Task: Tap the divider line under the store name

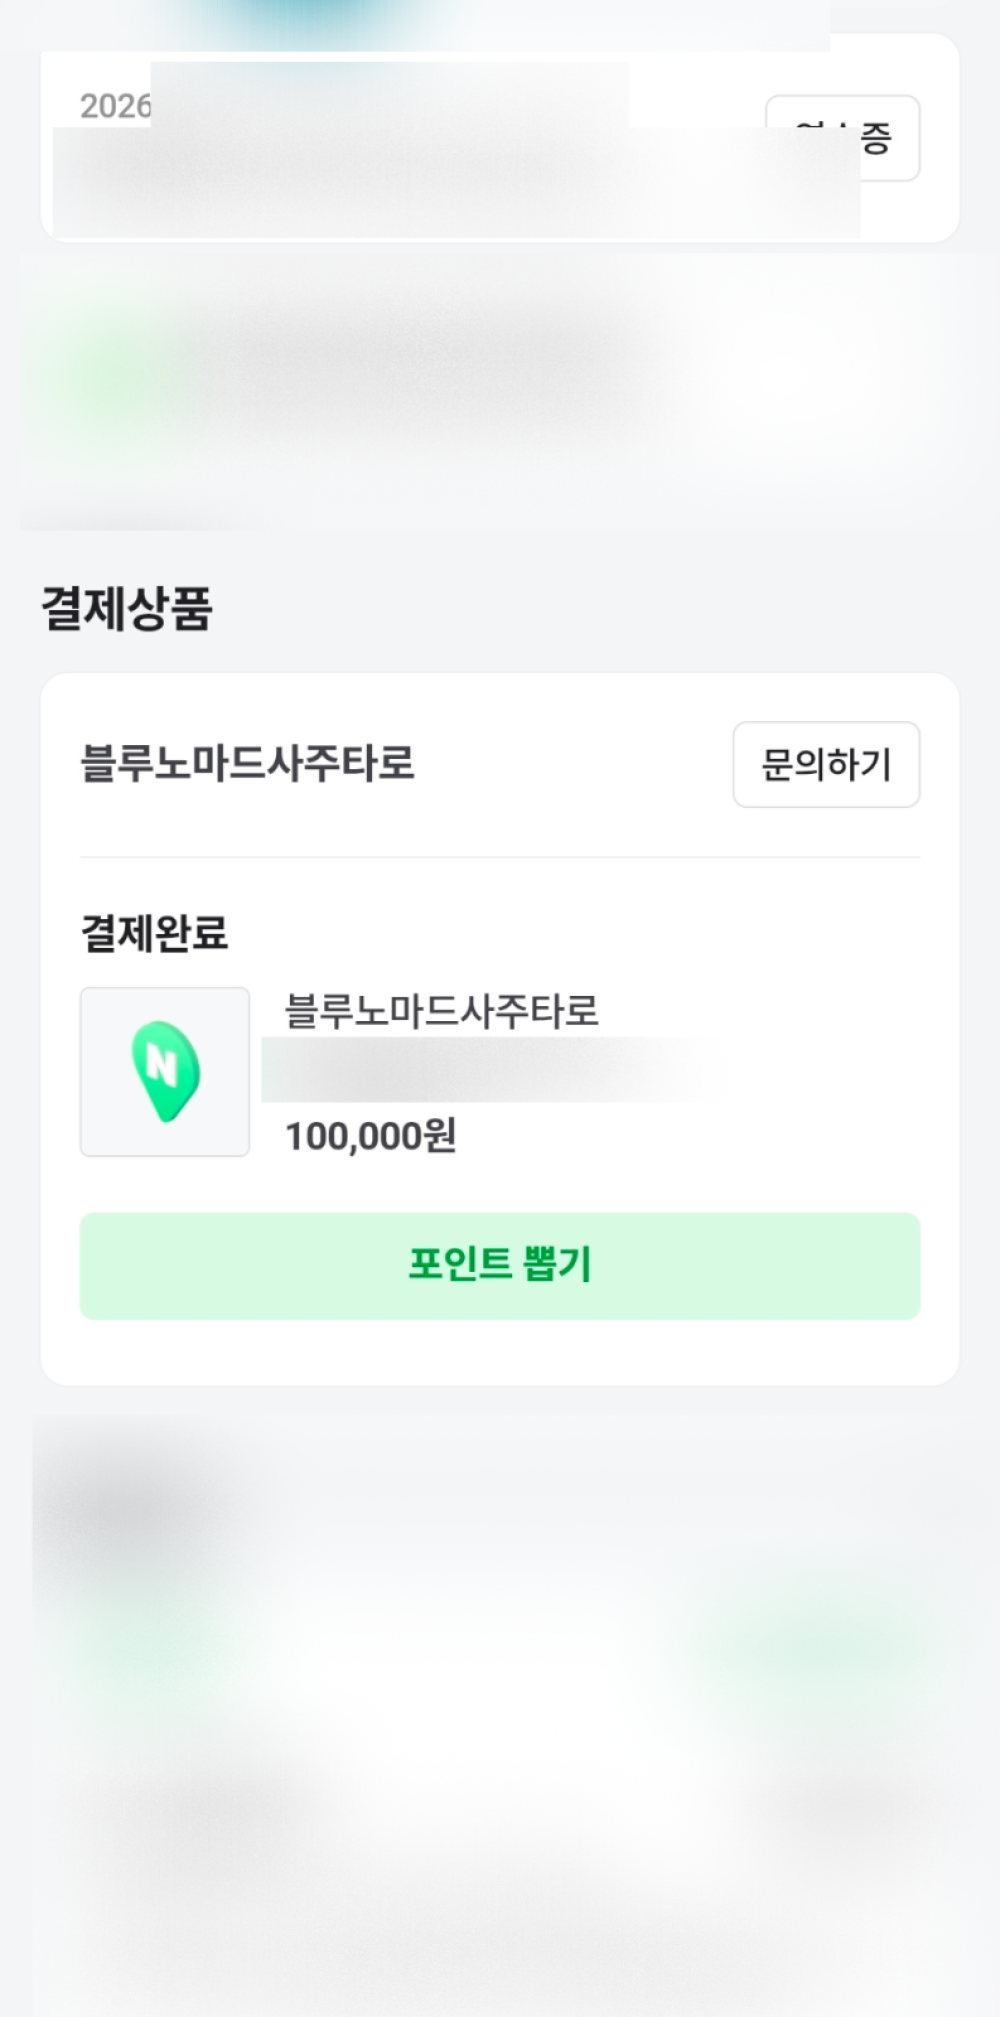Action: click(x=500, y=857)
